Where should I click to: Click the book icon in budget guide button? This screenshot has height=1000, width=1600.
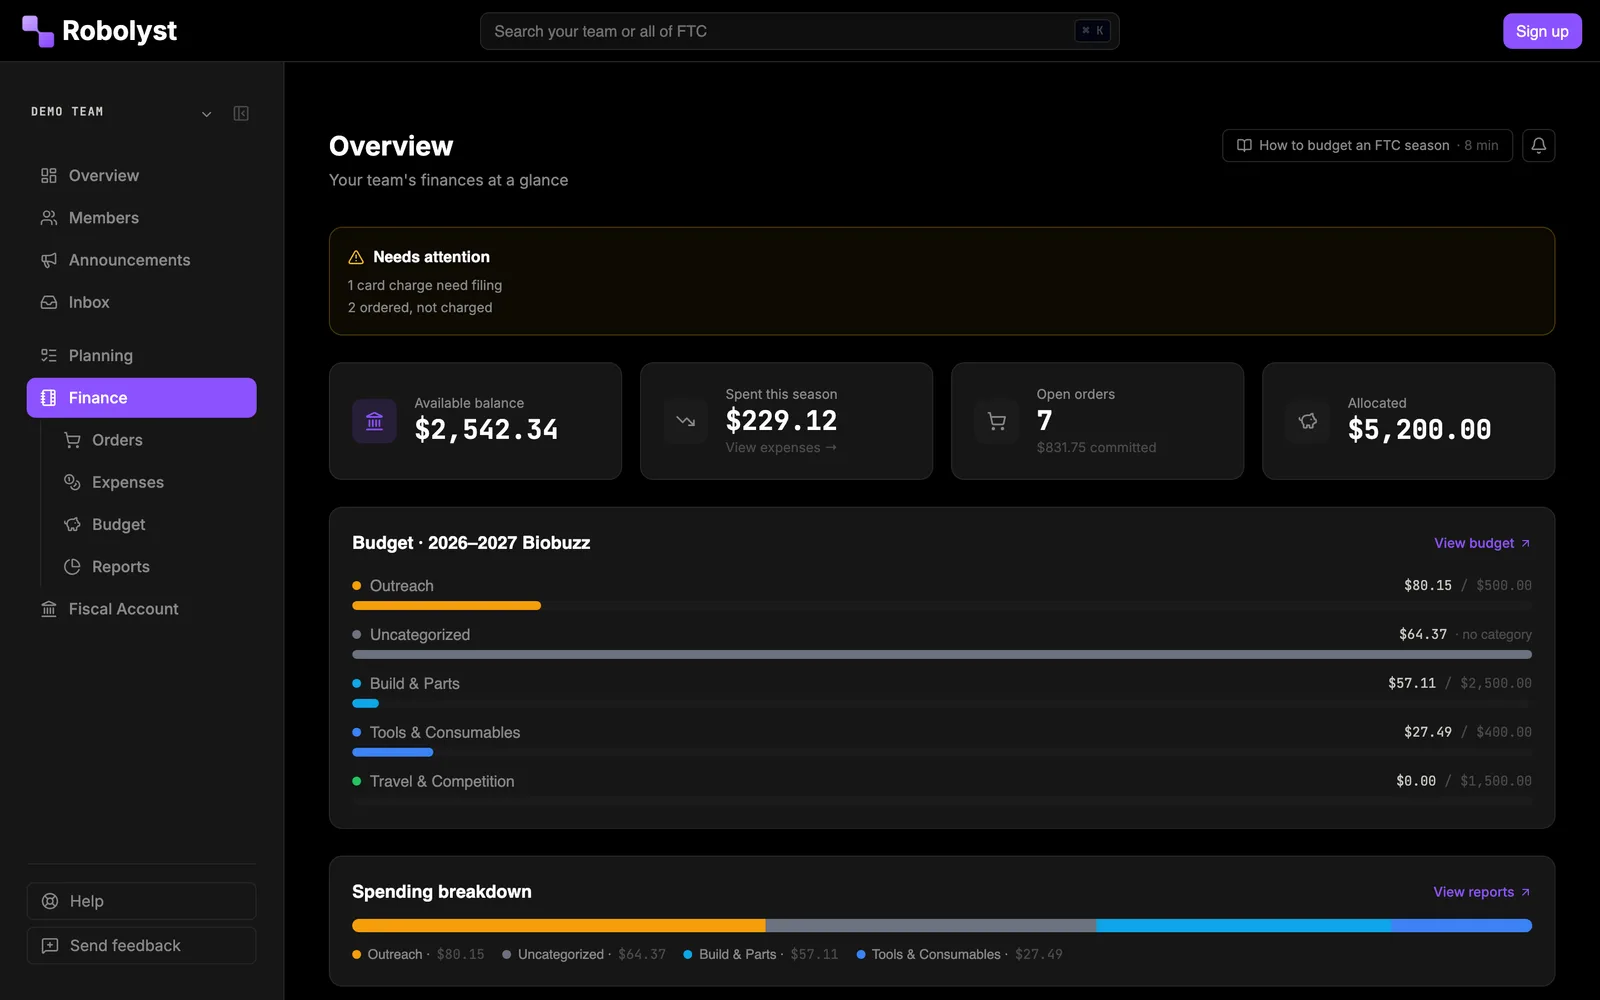coord(1244,145)
